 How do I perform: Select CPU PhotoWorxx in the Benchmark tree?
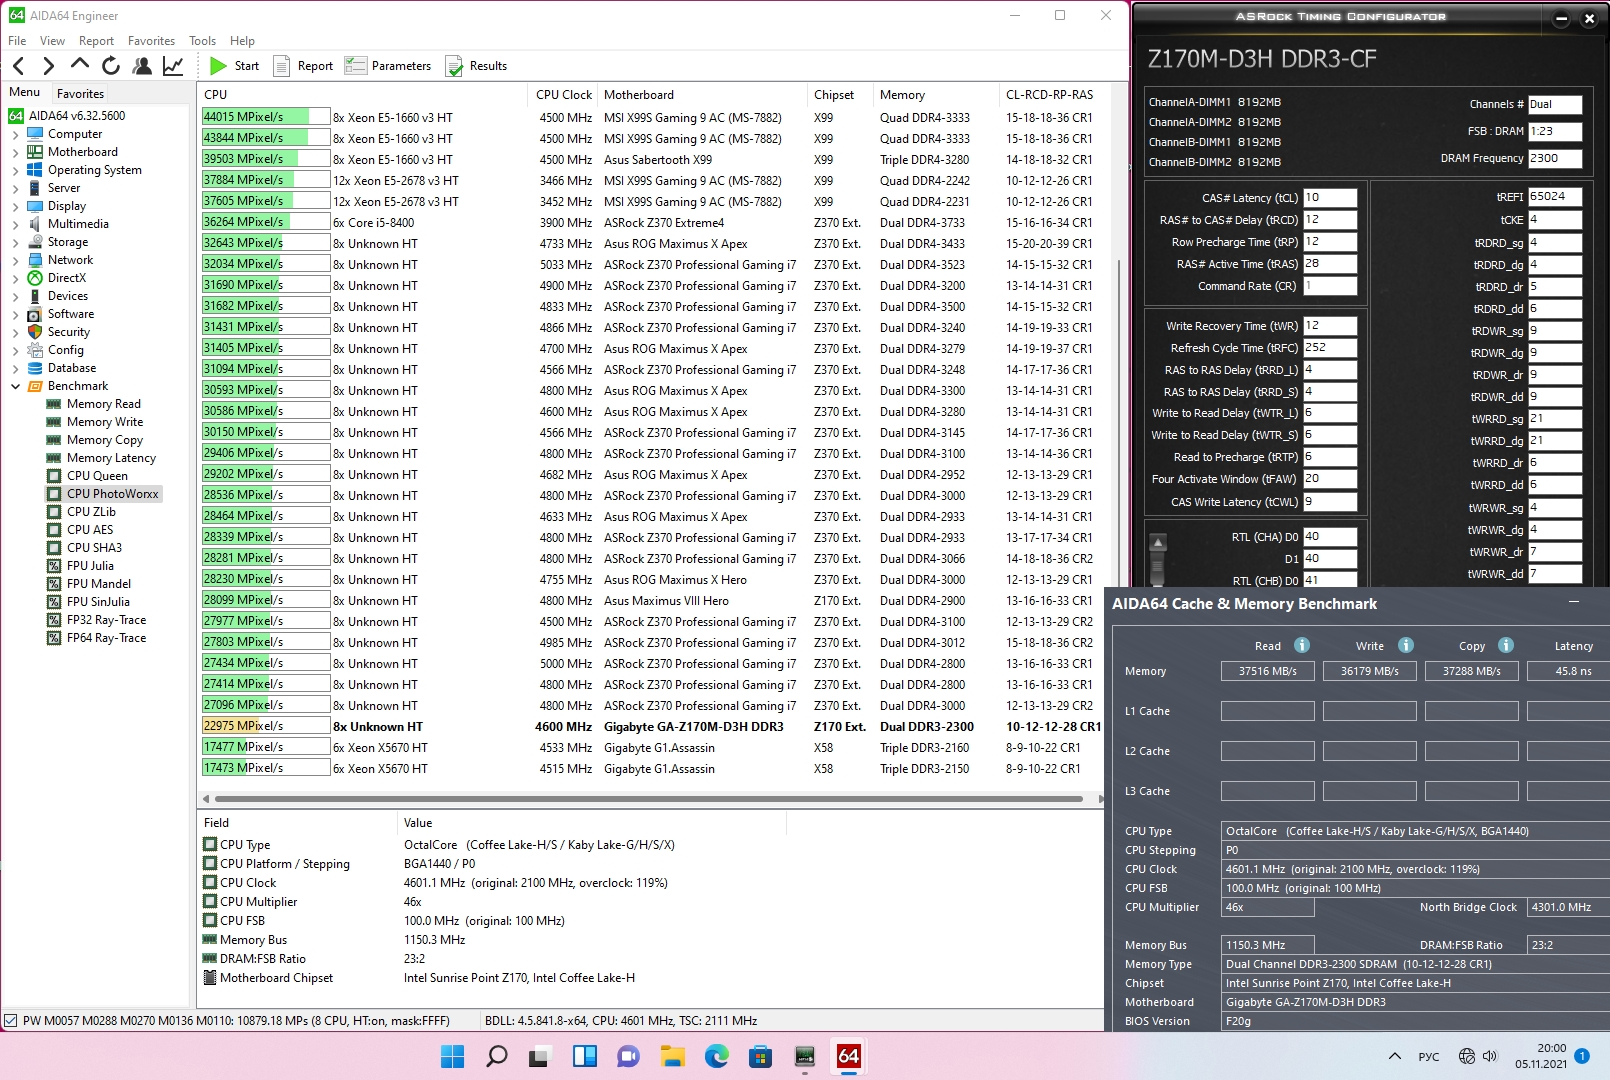coord(112,494)
